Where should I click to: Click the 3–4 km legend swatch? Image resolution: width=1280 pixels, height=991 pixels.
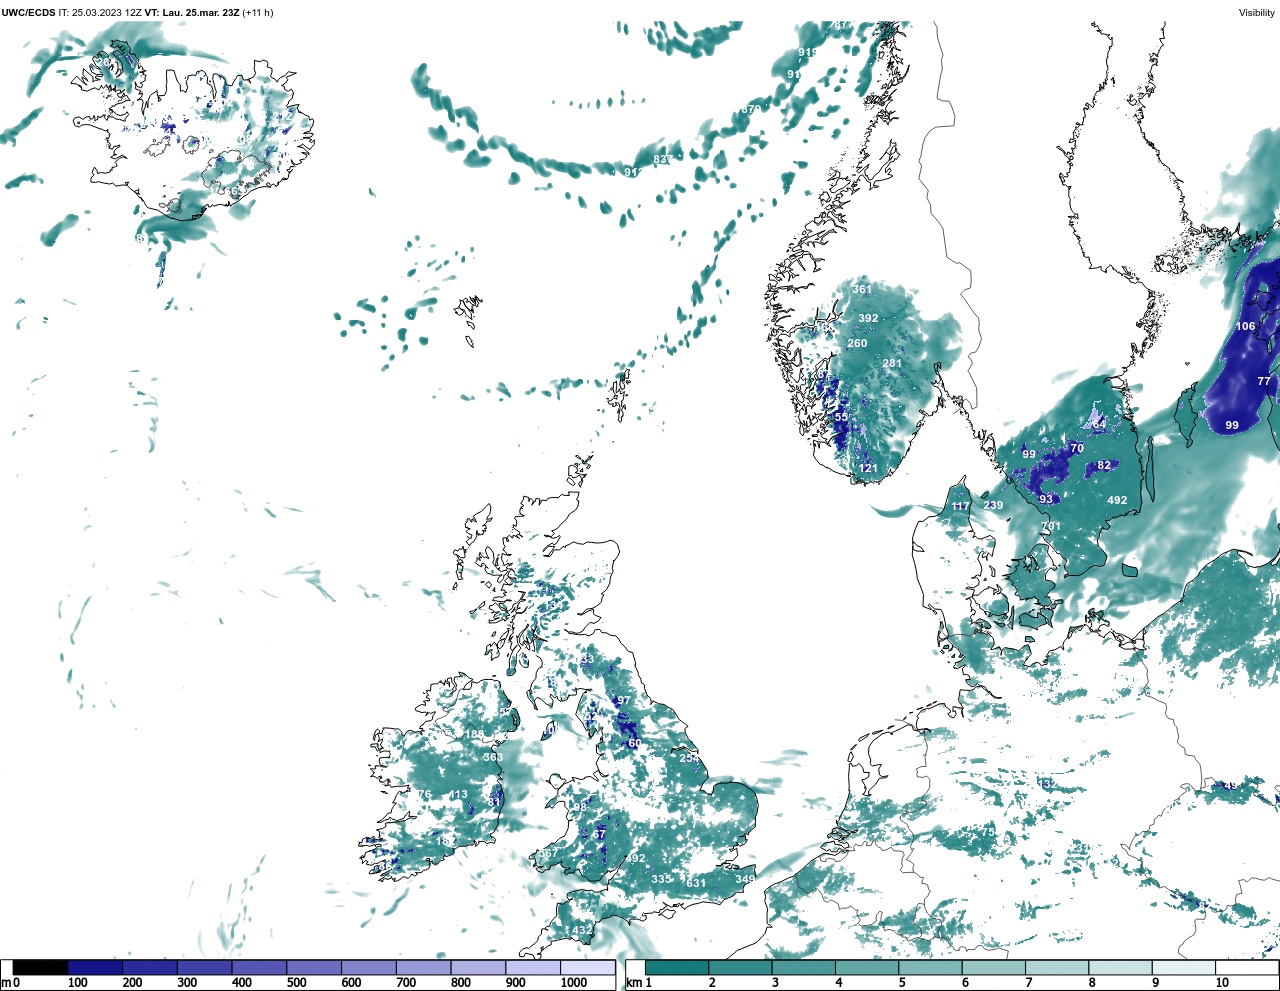click(804, 968)
